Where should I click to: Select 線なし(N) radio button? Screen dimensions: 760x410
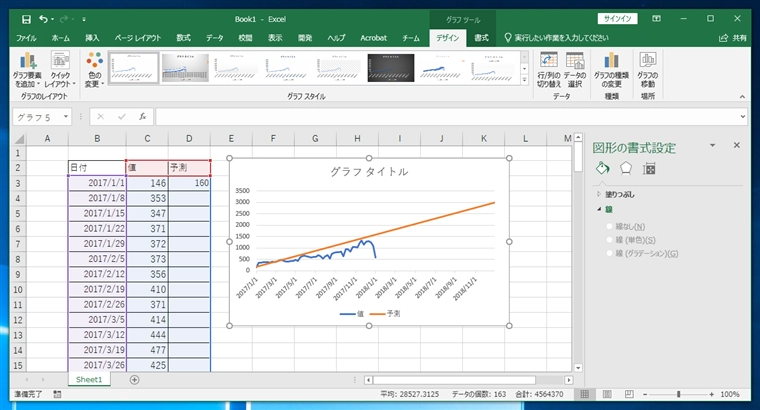(x=610, y=226)
